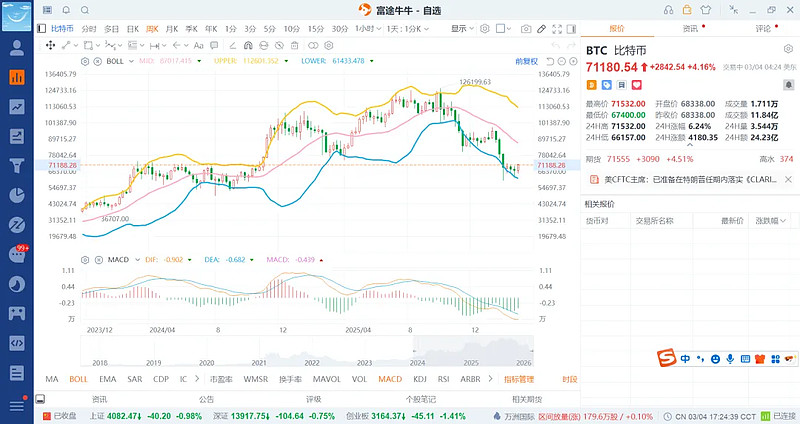
Task: Click the 个股笔记 stock notes tab
Action: [421, 399]
